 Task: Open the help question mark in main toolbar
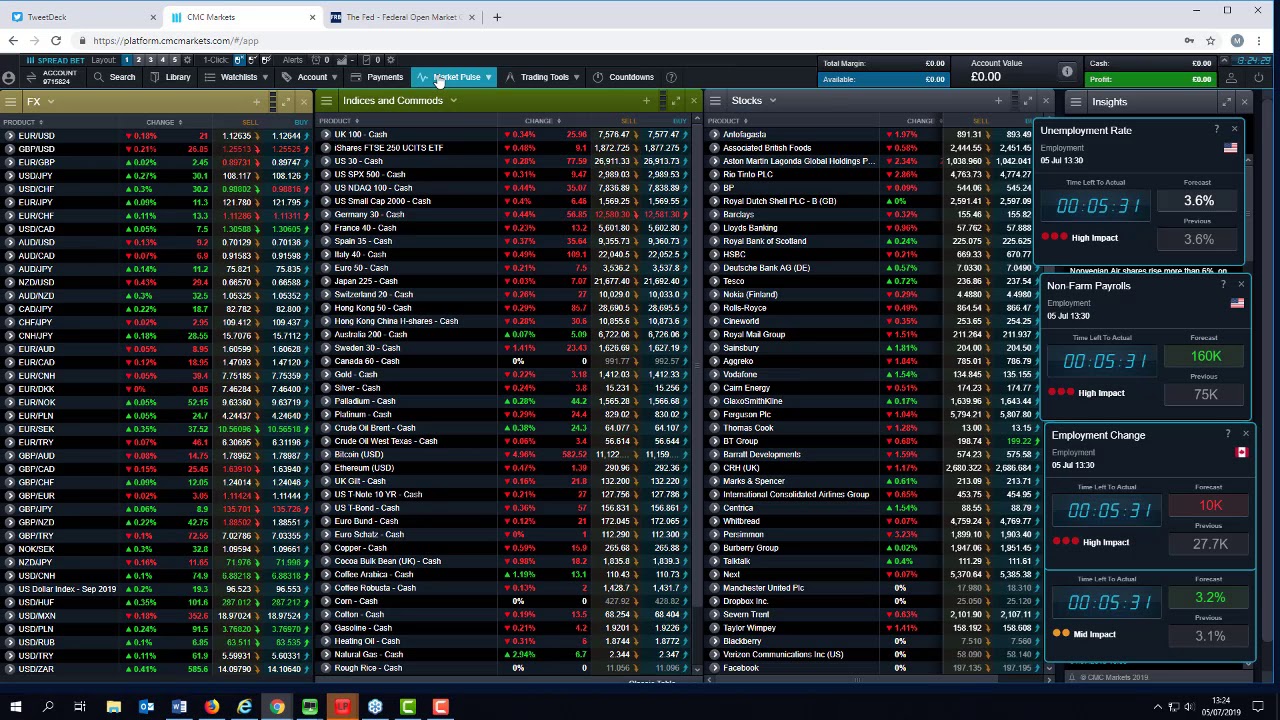point(671,77)
